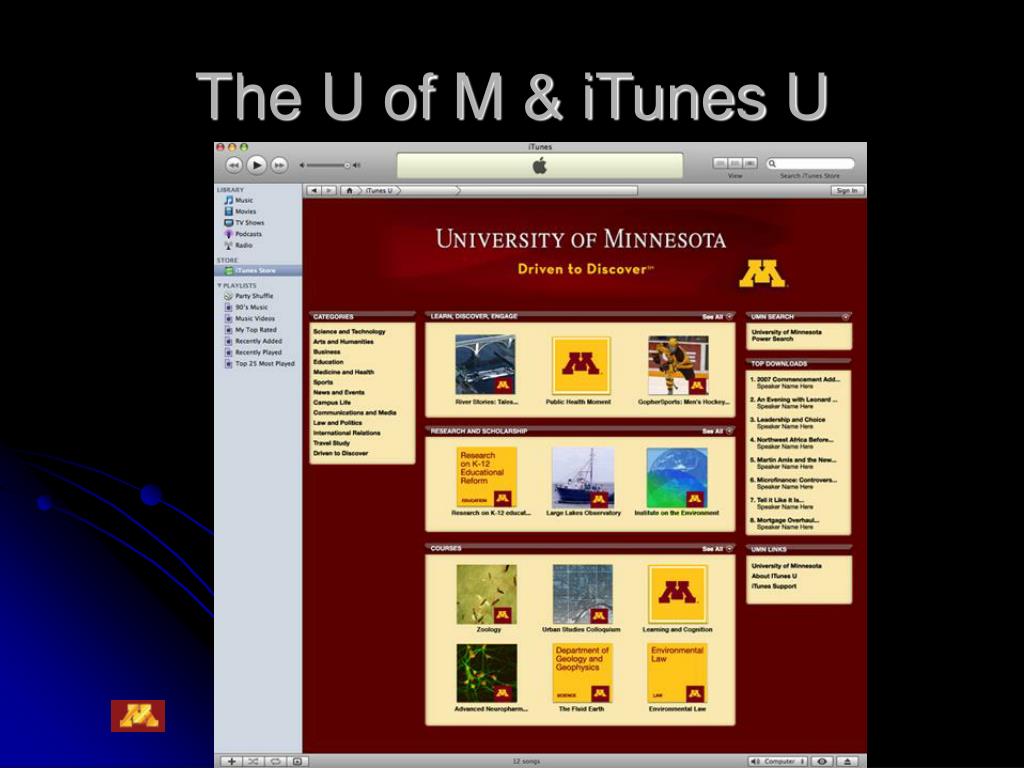Click the Arts and Humanities category

click(344, 342)
